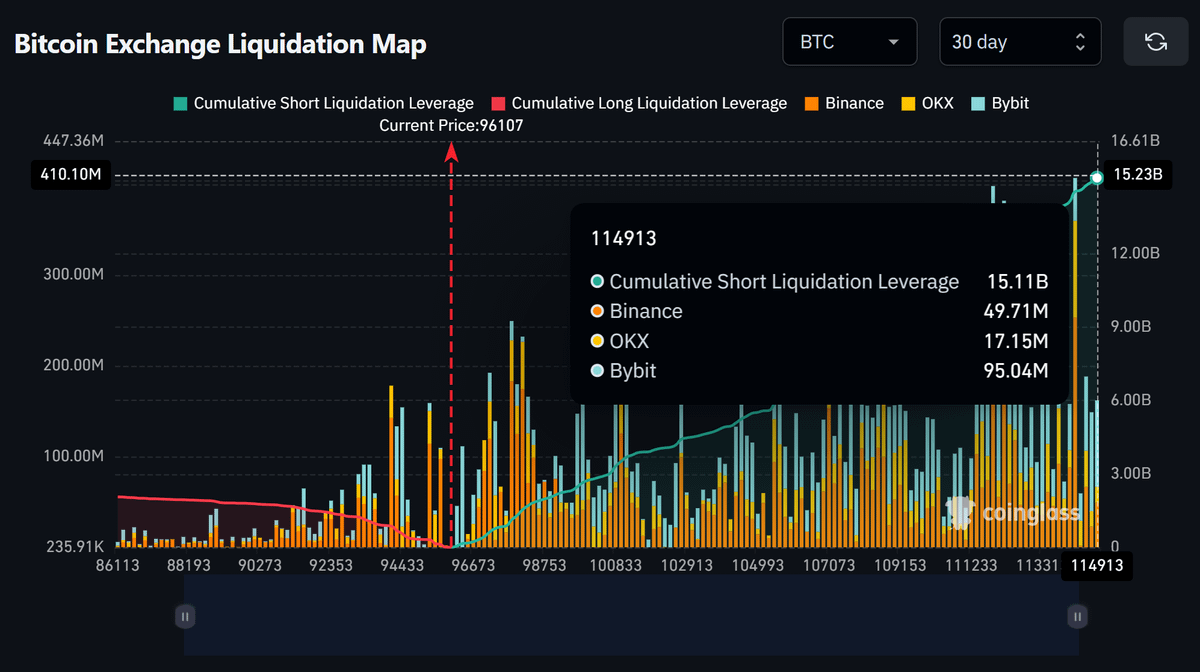The image size is (1200, 672).
Task: Click the green dot beside Cumulative Short in tooltip
Action: pos(597,282)
